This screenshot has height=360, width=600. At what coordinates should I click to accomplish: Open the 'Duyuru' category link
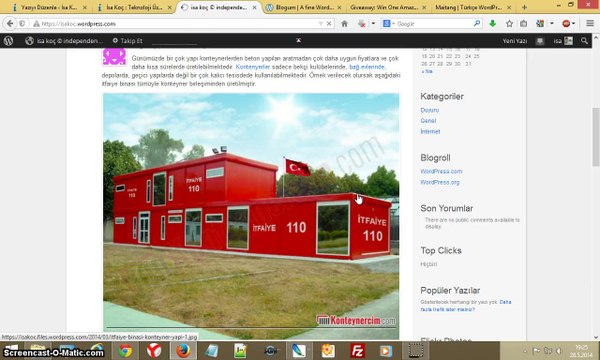(x=429, y=110)
